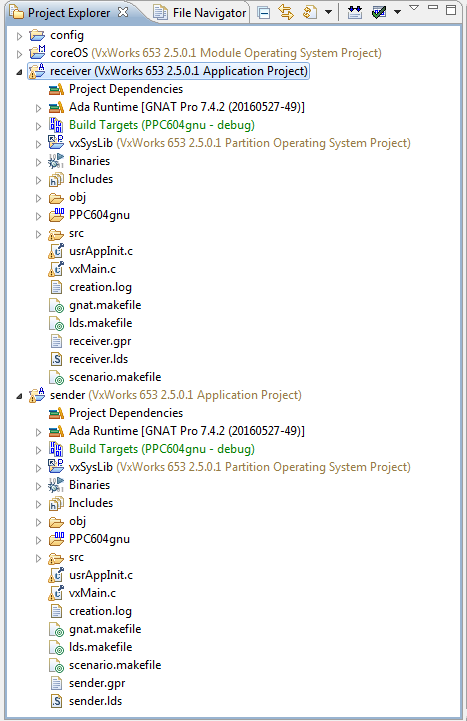Screen dimensions: 467x721
Task: Select receiver creation.log file
Action: (100, 287)
